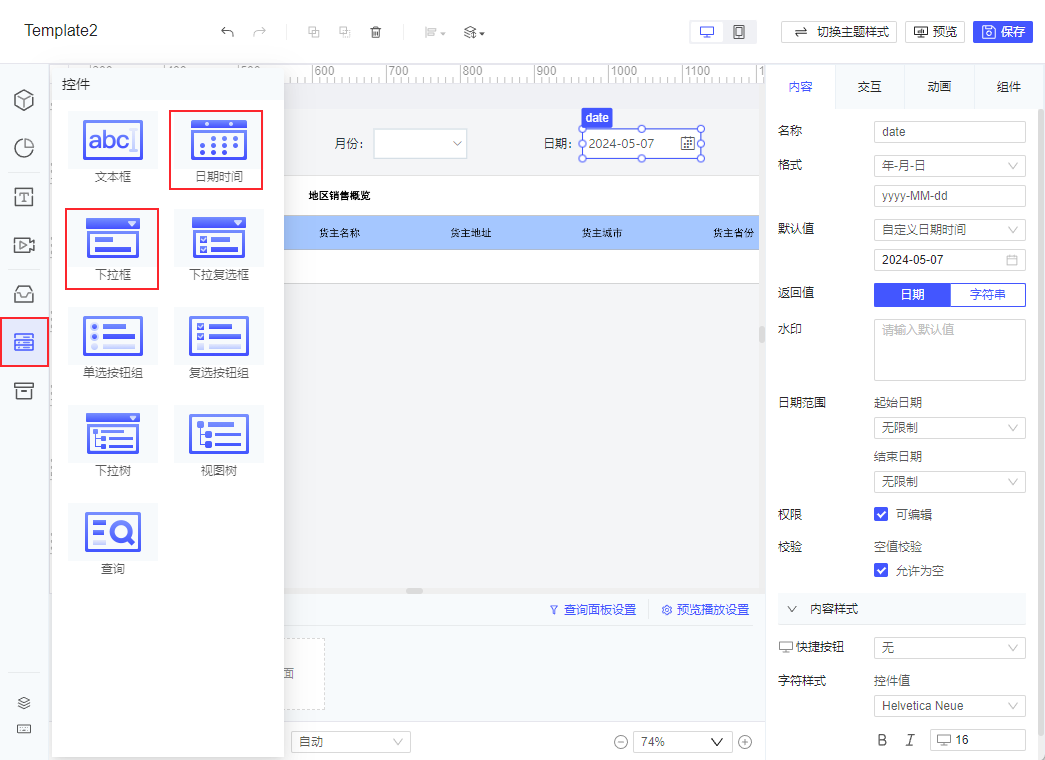Click the yyyy-MM-dd format input field

click(x=950, y=196)
